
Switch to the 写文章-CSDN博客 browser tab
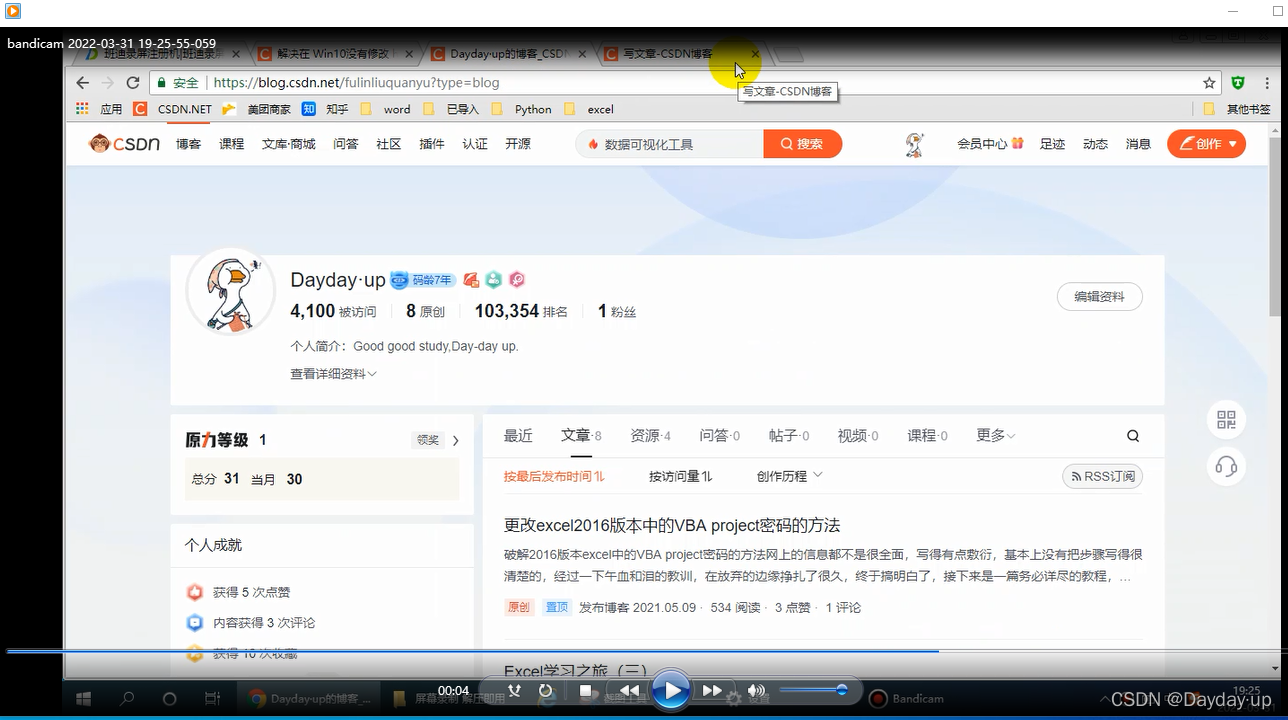pos(670,54)
